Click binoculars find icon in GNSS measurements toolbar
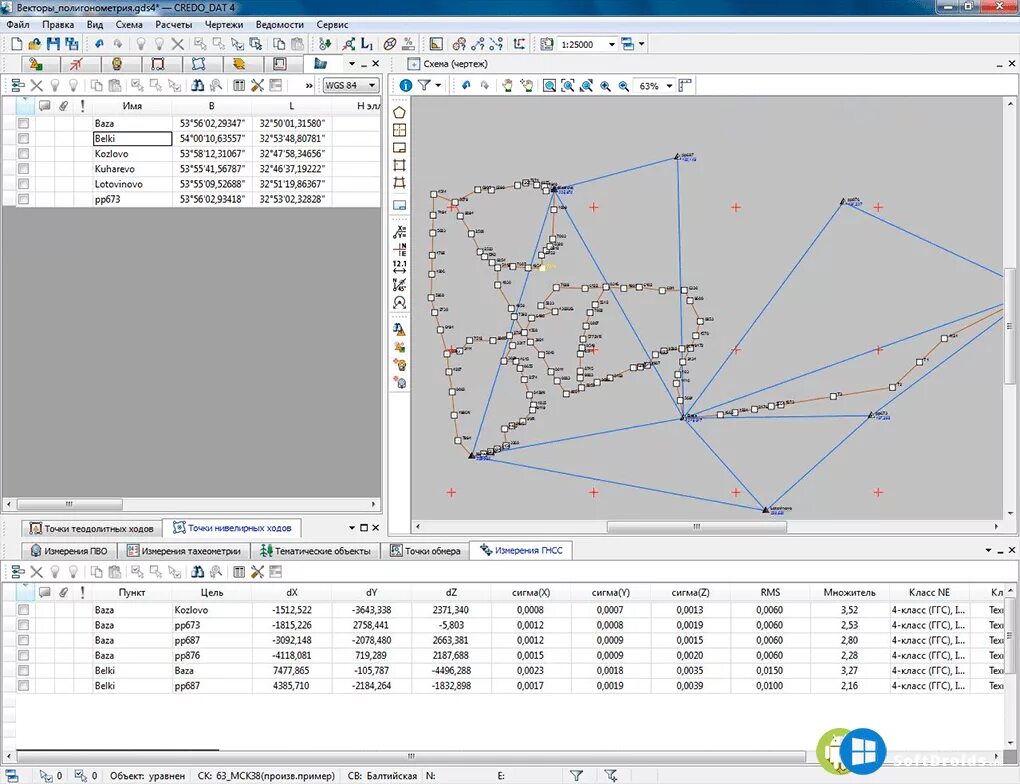The height and width of the screenshot is (784, 1020). 198,572
